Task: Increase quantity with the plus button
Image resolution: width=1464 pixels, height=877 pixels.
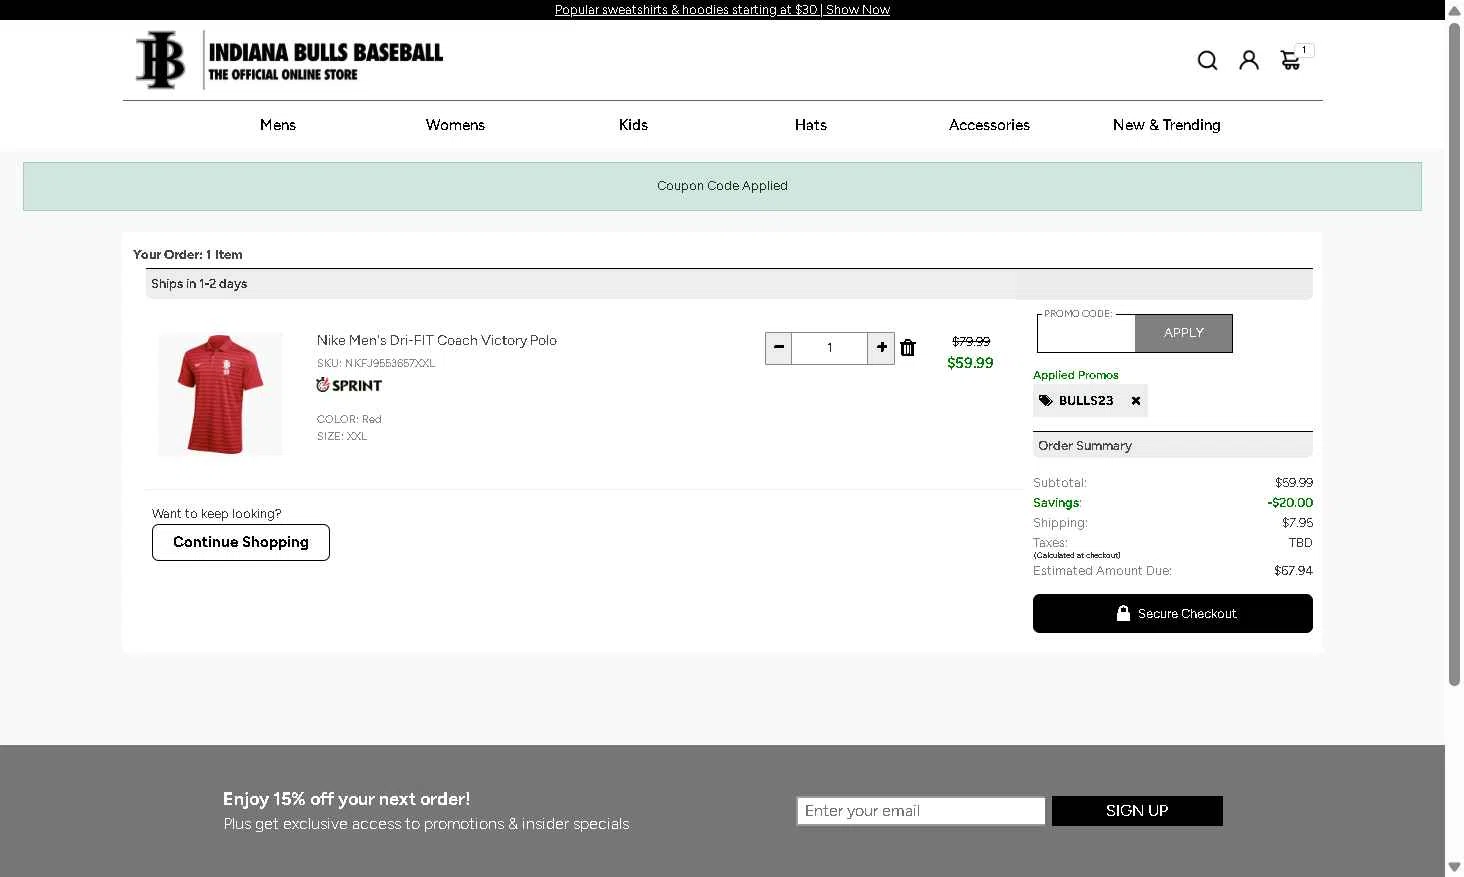Action: point(881,348)
